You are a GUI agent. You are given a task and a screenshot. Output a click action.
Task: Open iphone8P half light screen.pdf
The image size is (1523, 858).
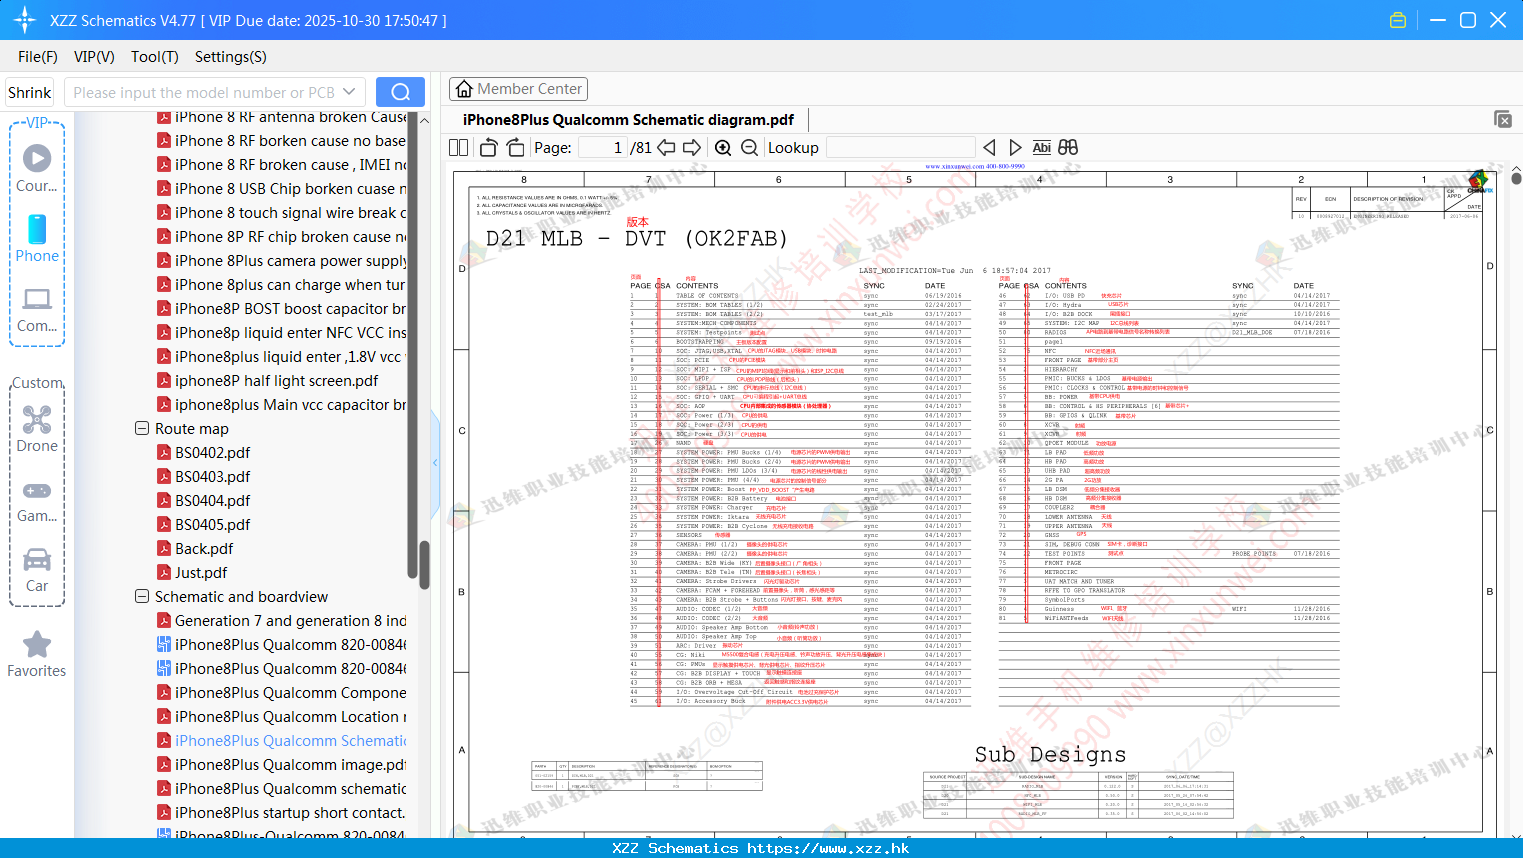click(268, 380)
